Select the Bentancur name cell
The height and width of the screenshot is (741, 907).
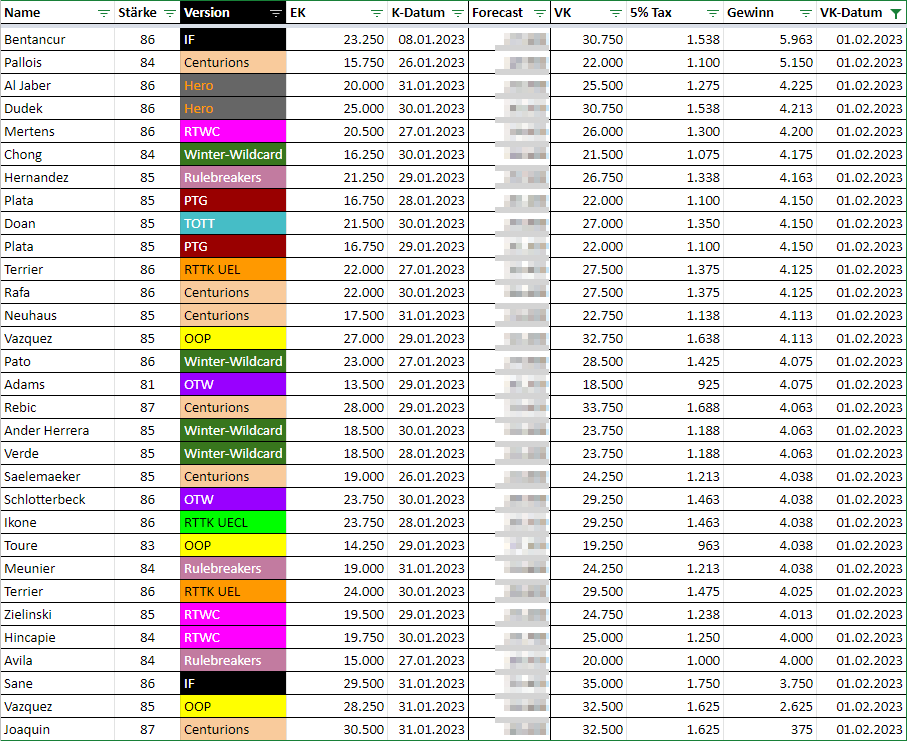point(57,39)
